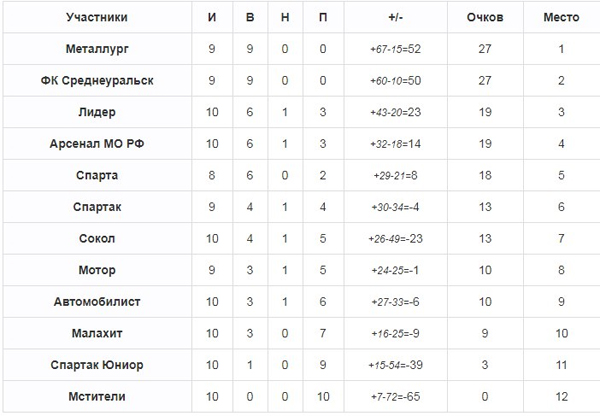600x416 pixels.
Task: Select the ФК Среднеуральск team name
Action: click(x=97, y=80)
